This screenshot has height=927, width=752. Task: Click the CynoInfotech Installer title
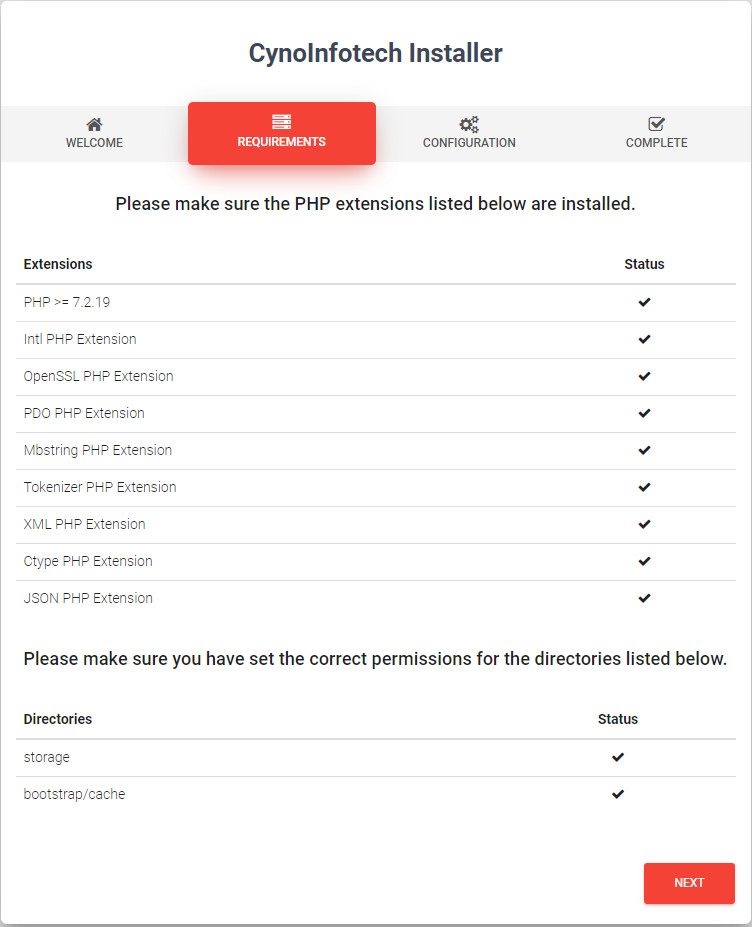coord(375,53)
